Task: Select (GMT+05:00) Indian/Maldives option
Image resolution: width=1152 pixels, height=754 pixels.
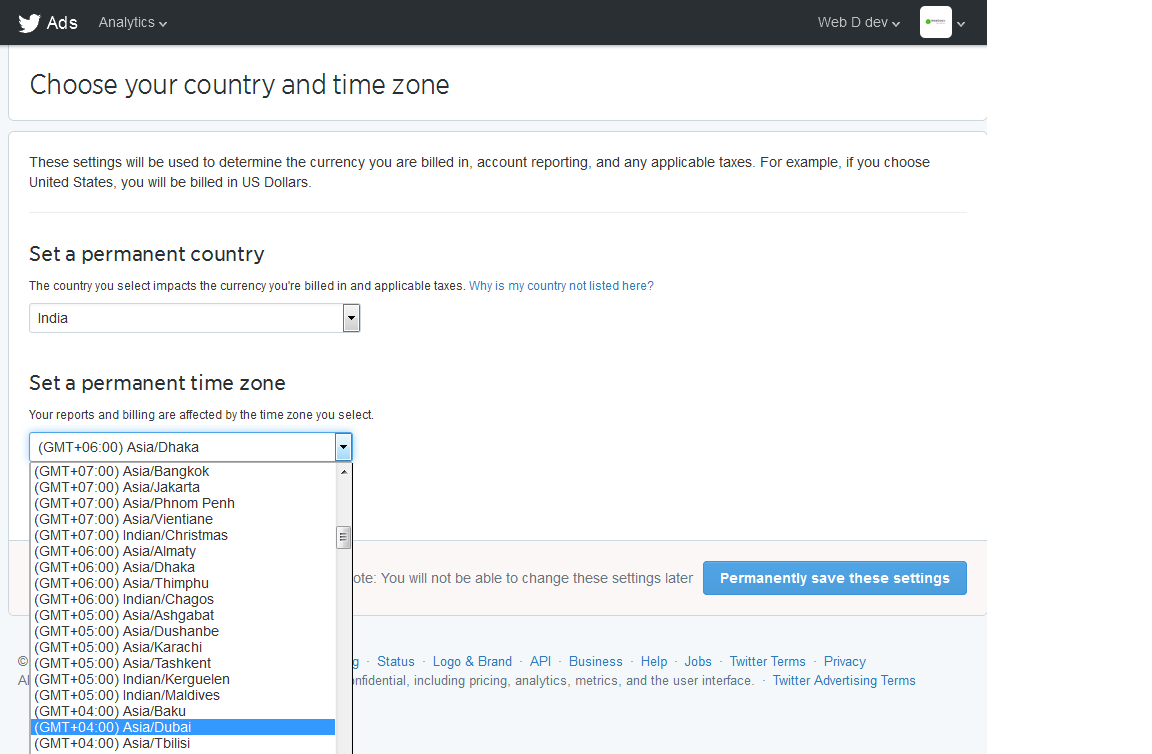Action: tap(183, 695)
